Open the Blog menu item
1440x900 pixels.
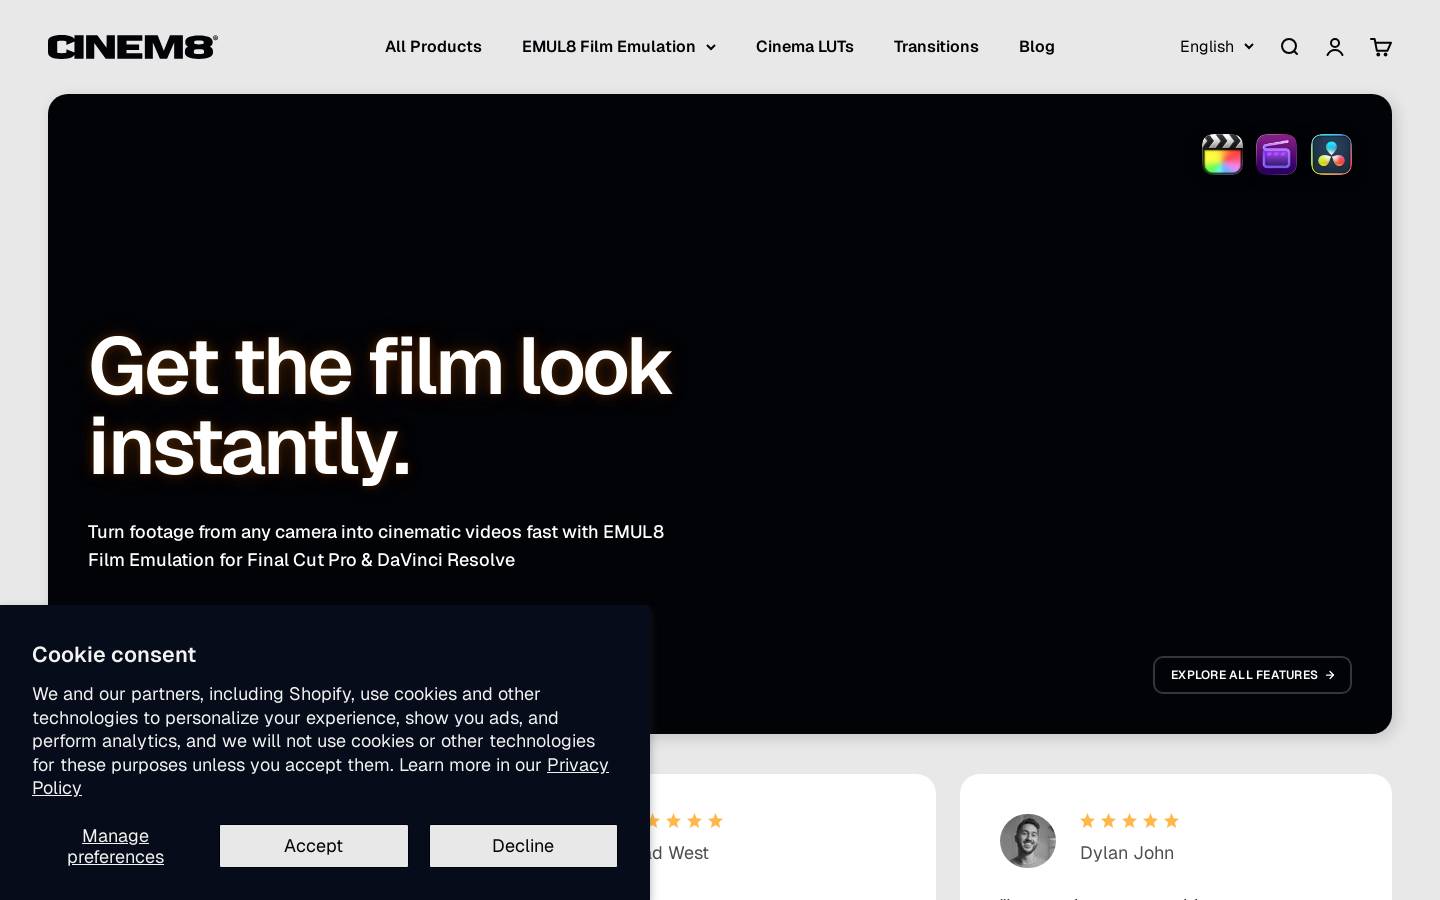click(x=1037, y=47)
